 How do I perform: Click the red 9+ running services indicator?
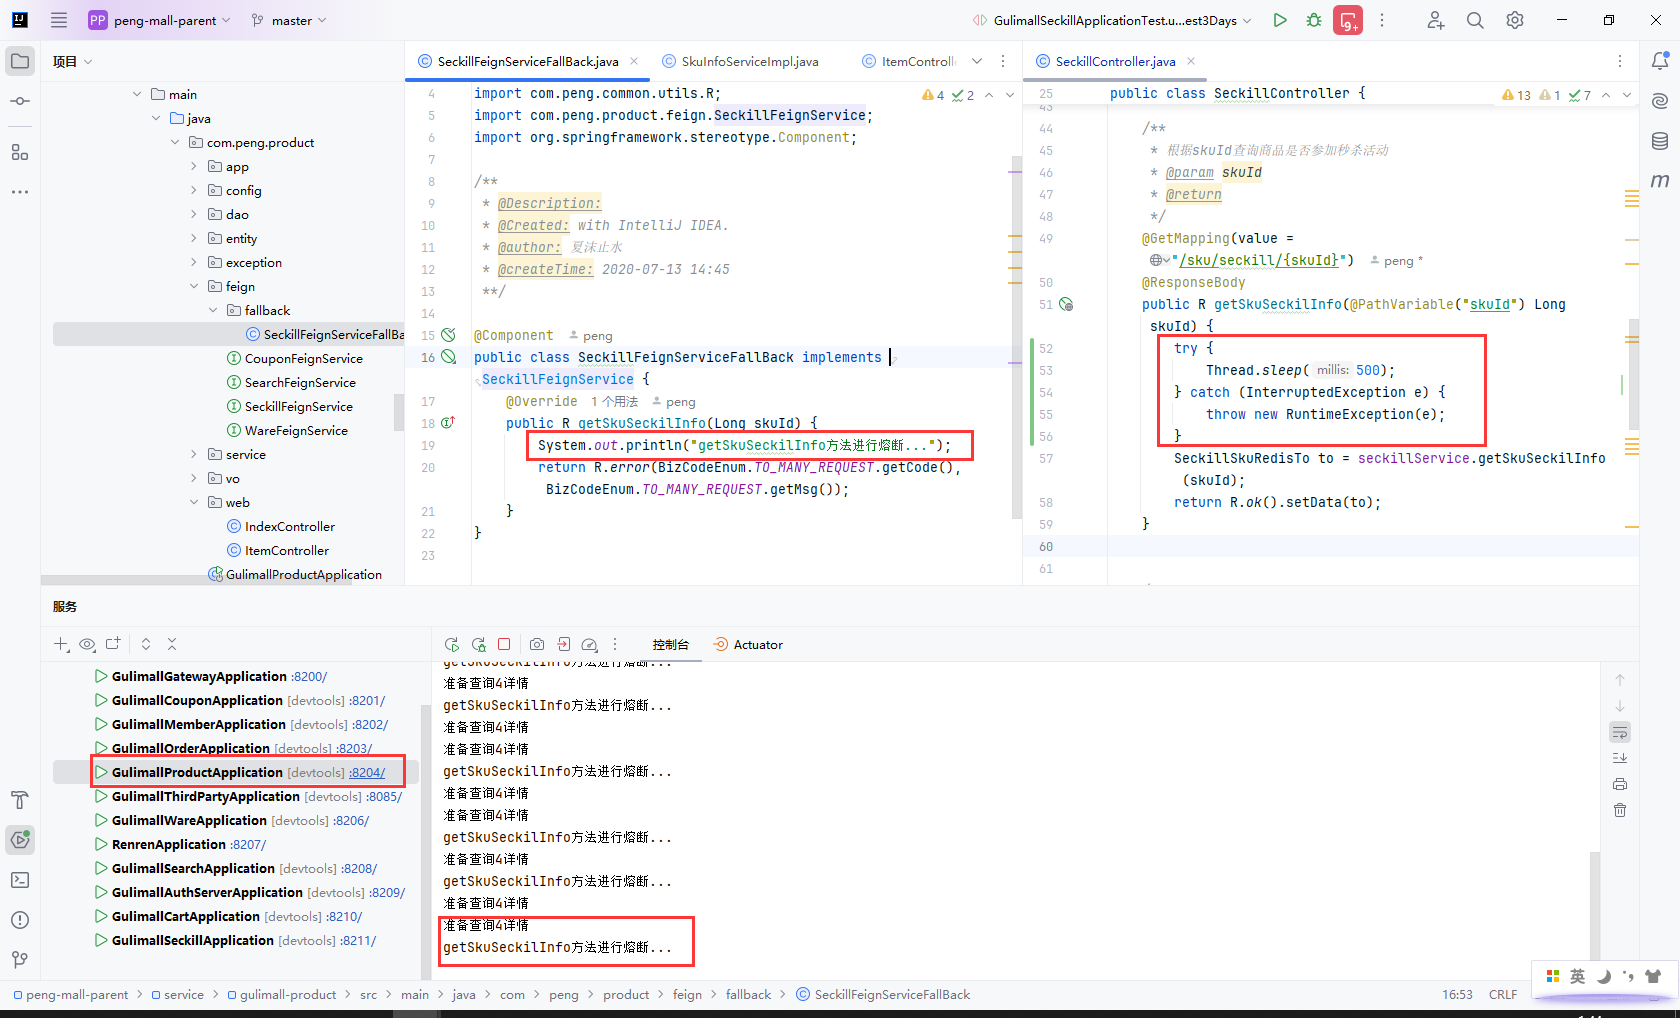point(1348,20)
